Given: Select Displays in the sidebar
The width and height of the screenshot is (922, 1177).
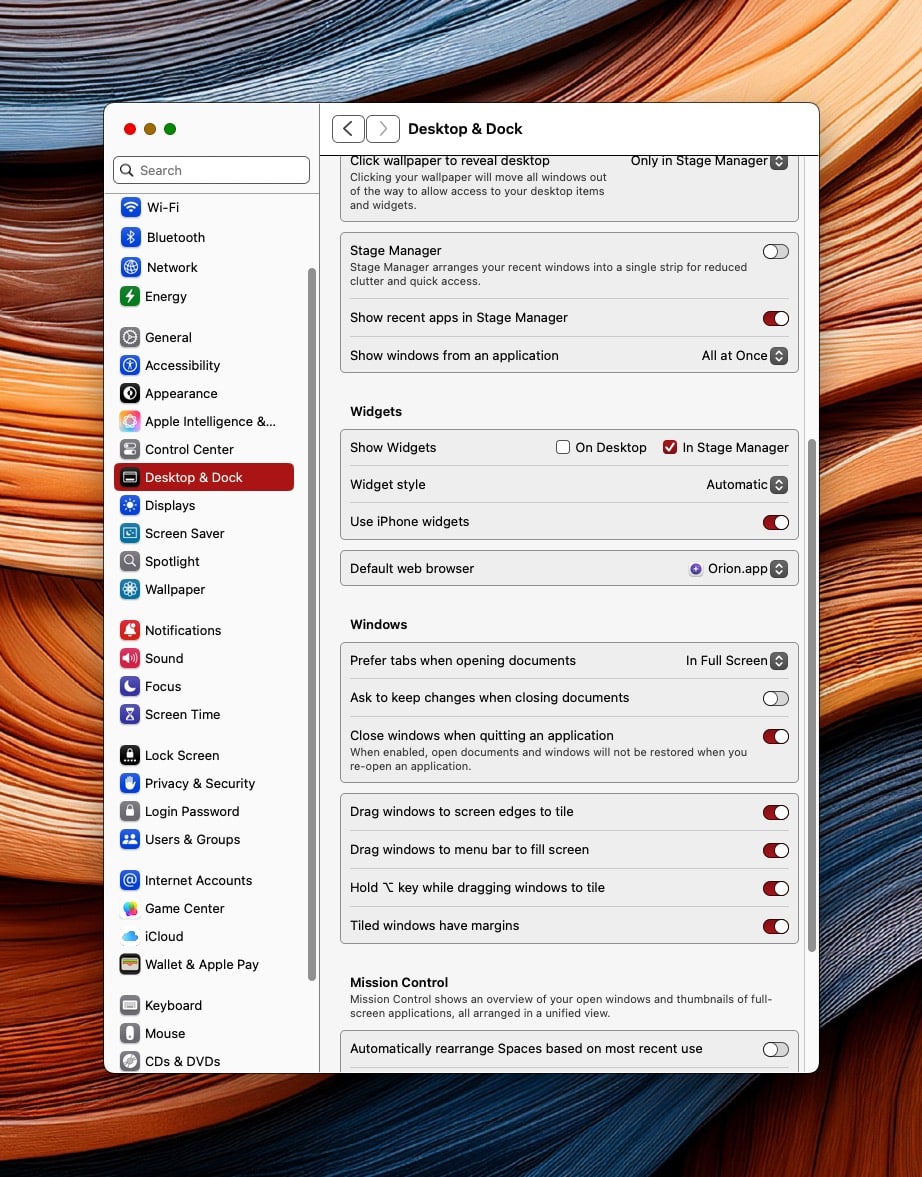Looking at the screenshot, I should click(x=170, y=506).
